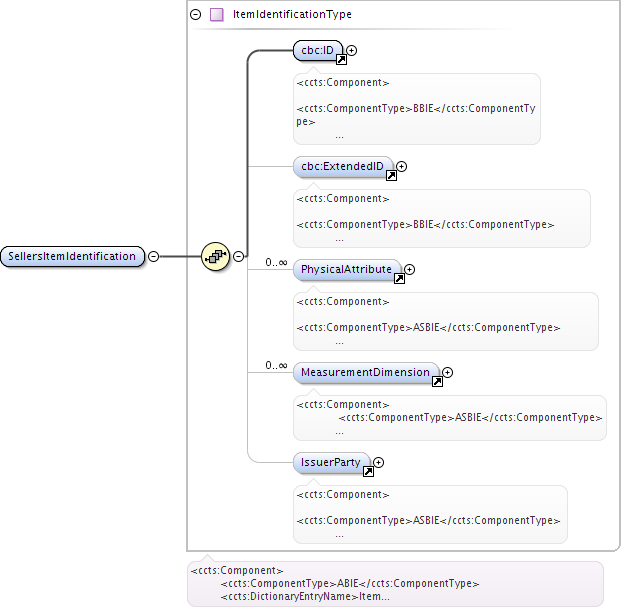This screenshot has height=610, width=622.
Task: Click the ABIE annotation box at bottom
Action: [x=394, y=584]
